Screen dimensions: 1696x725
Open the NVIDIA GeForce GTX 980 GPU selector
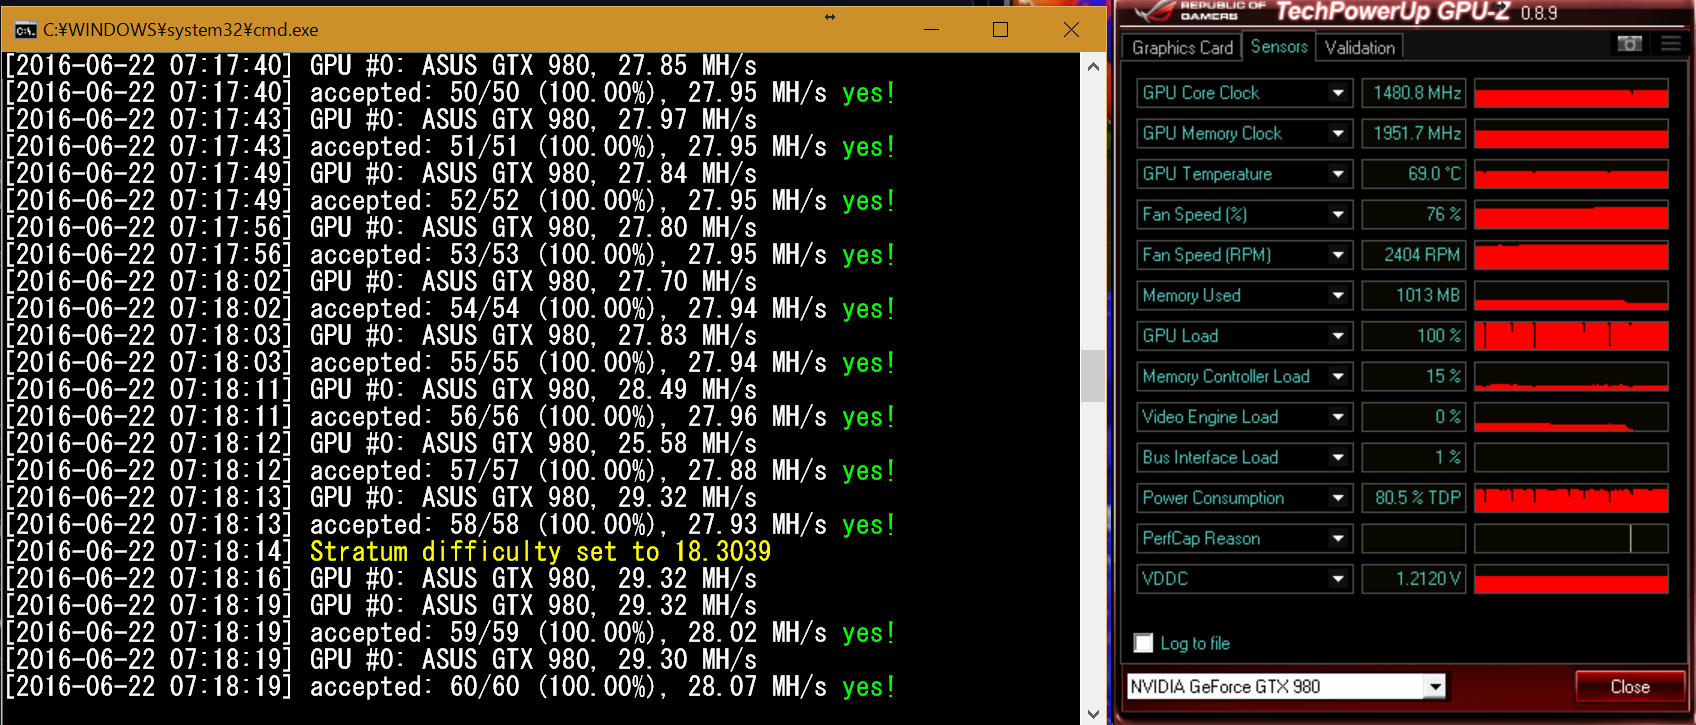coord(1286,686)
